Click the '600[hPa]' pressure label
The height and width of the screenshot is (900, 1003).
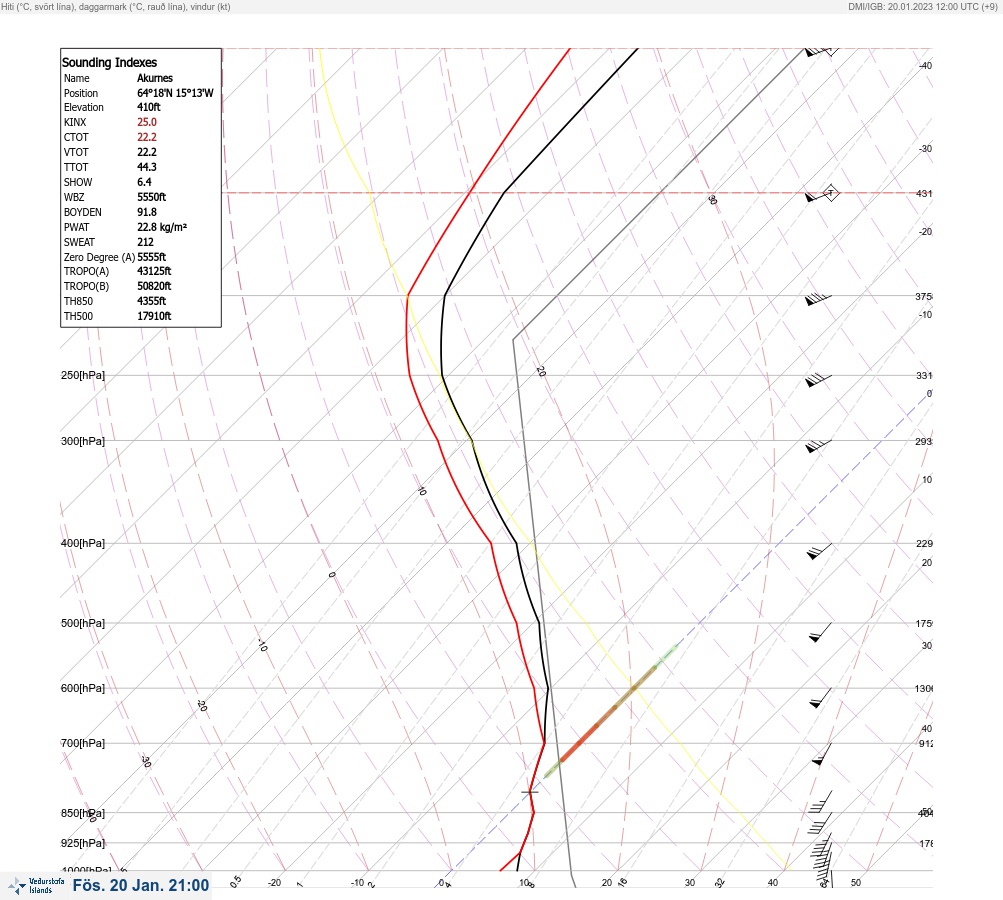pos(83,688)
